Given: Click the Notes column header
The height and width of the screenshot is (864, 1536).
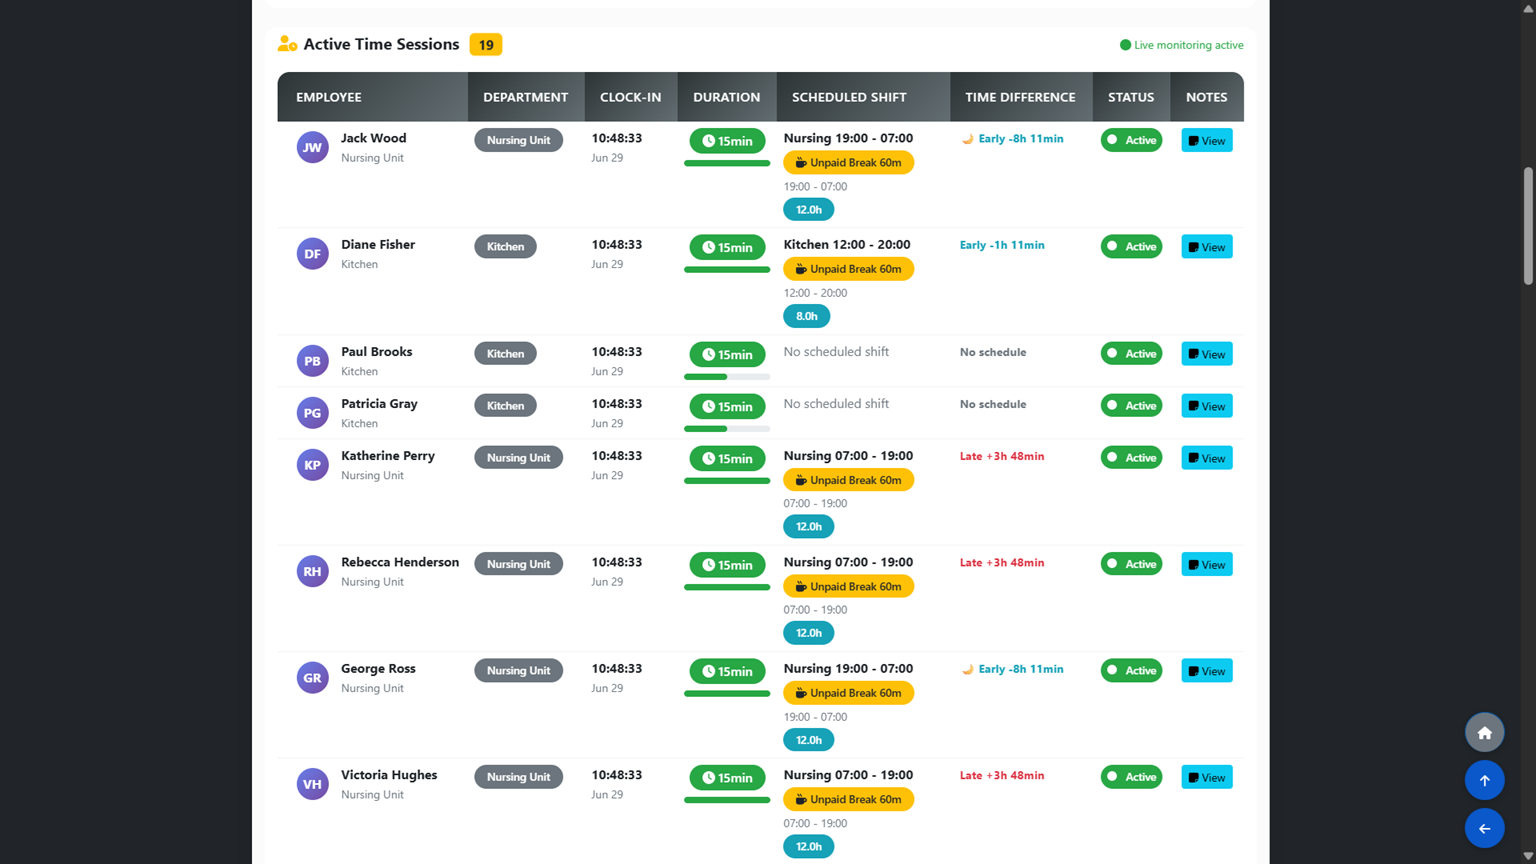Looking at the screenshot, I should [x=1207, y=97].
